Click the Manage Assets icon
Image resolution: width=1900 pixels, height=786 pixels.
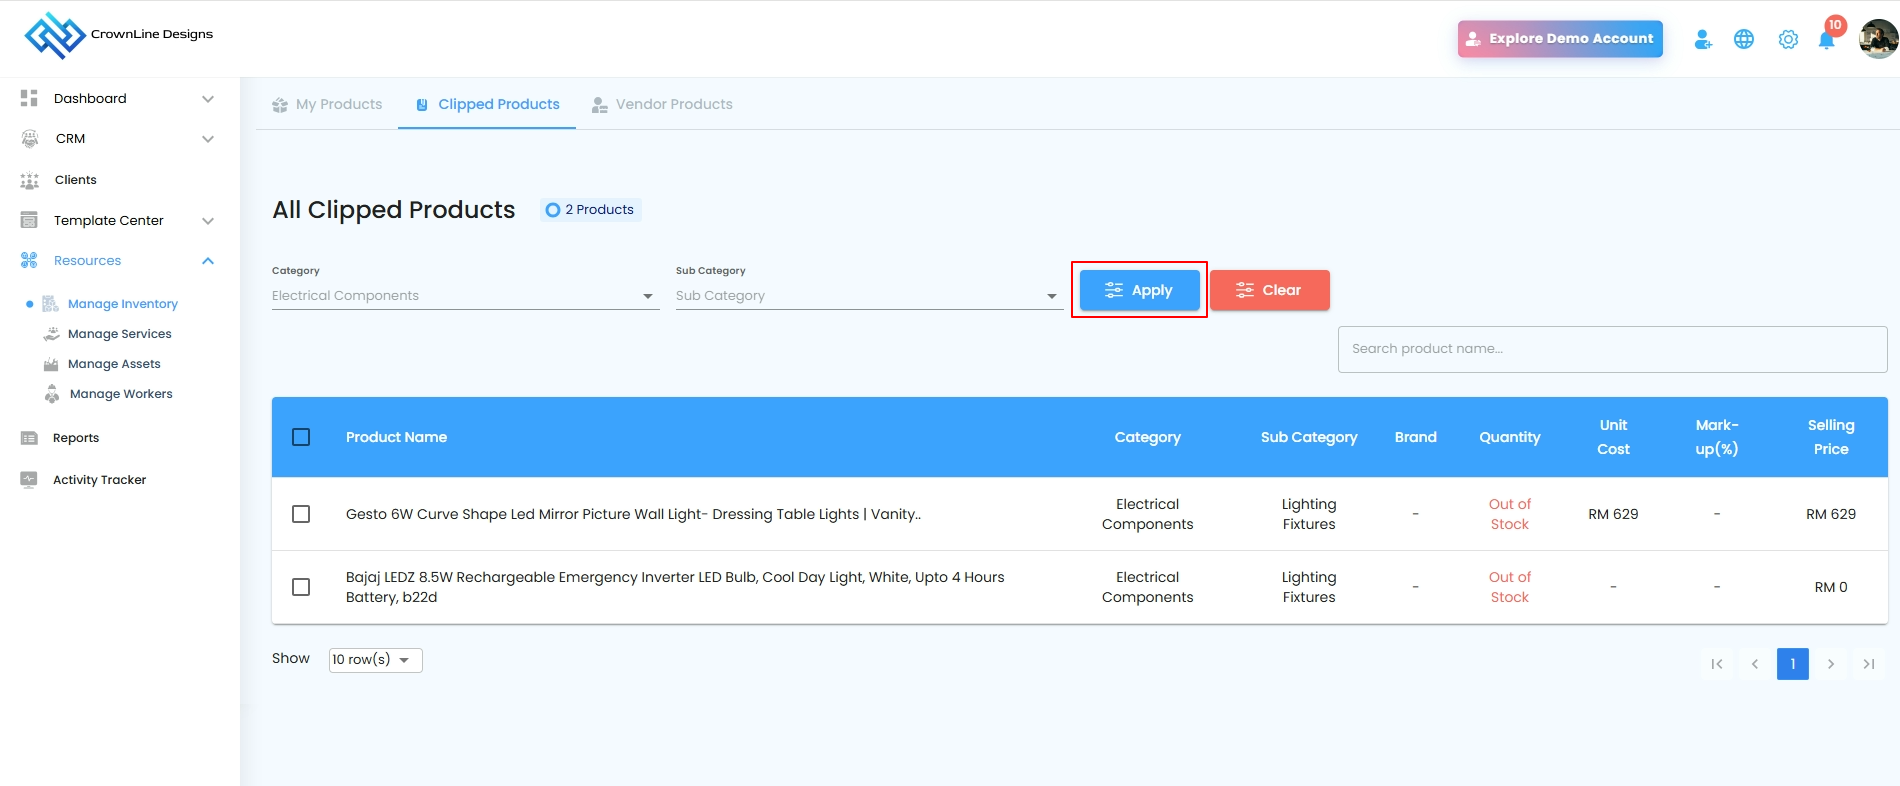coord(51,364)
